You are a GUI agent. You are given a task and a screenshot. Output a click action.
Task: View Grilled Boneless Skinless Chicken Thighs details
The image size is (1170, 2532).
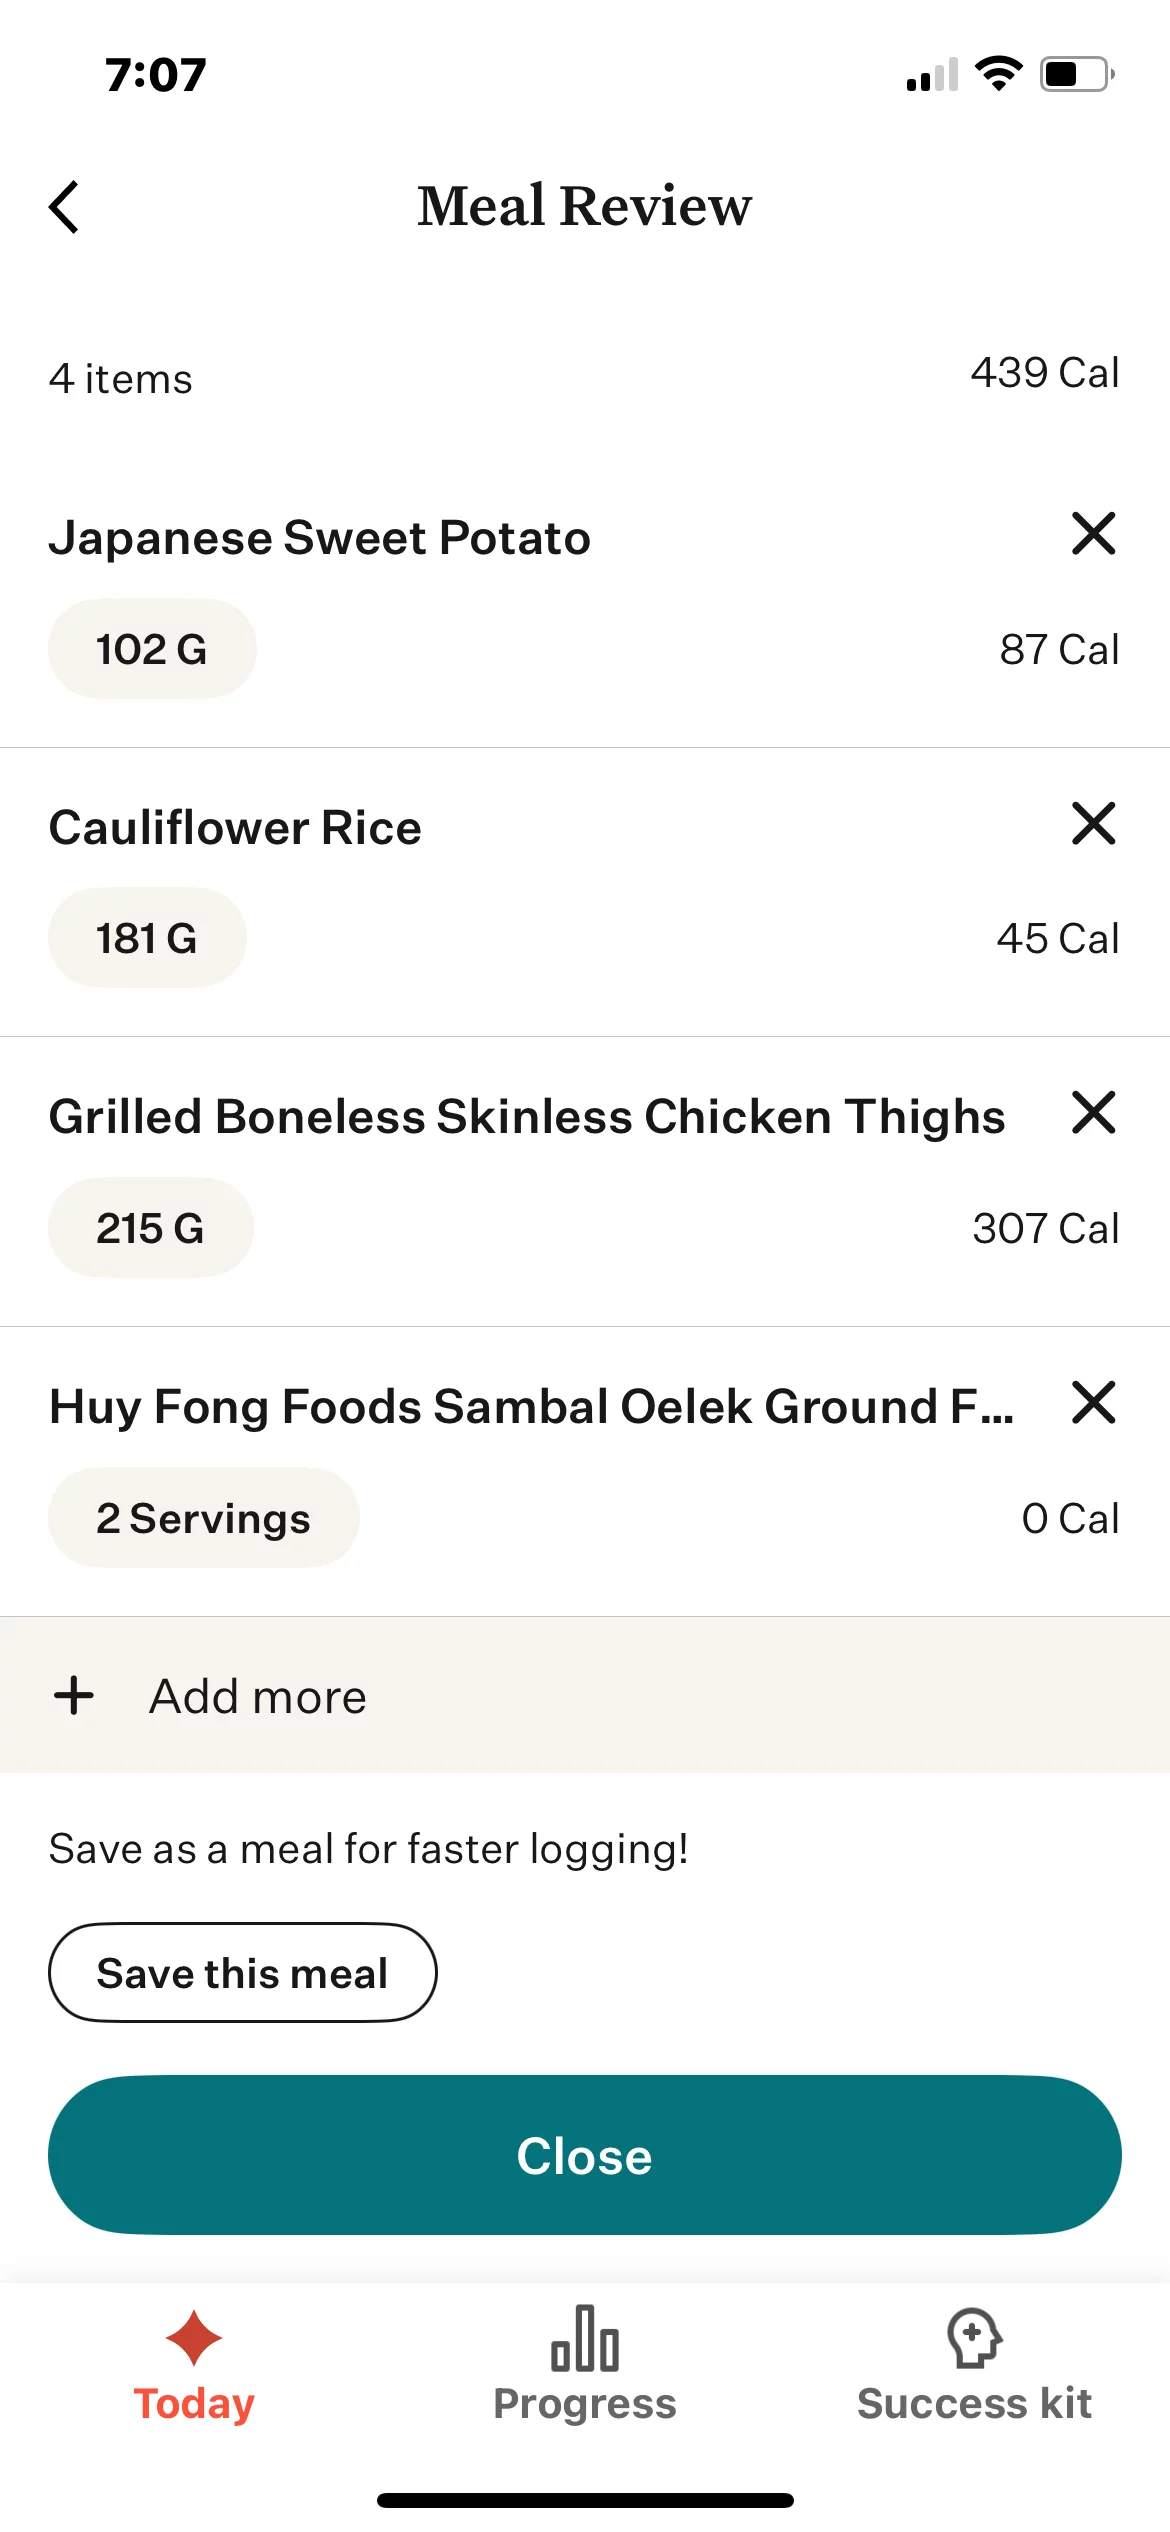(526, 1117)
